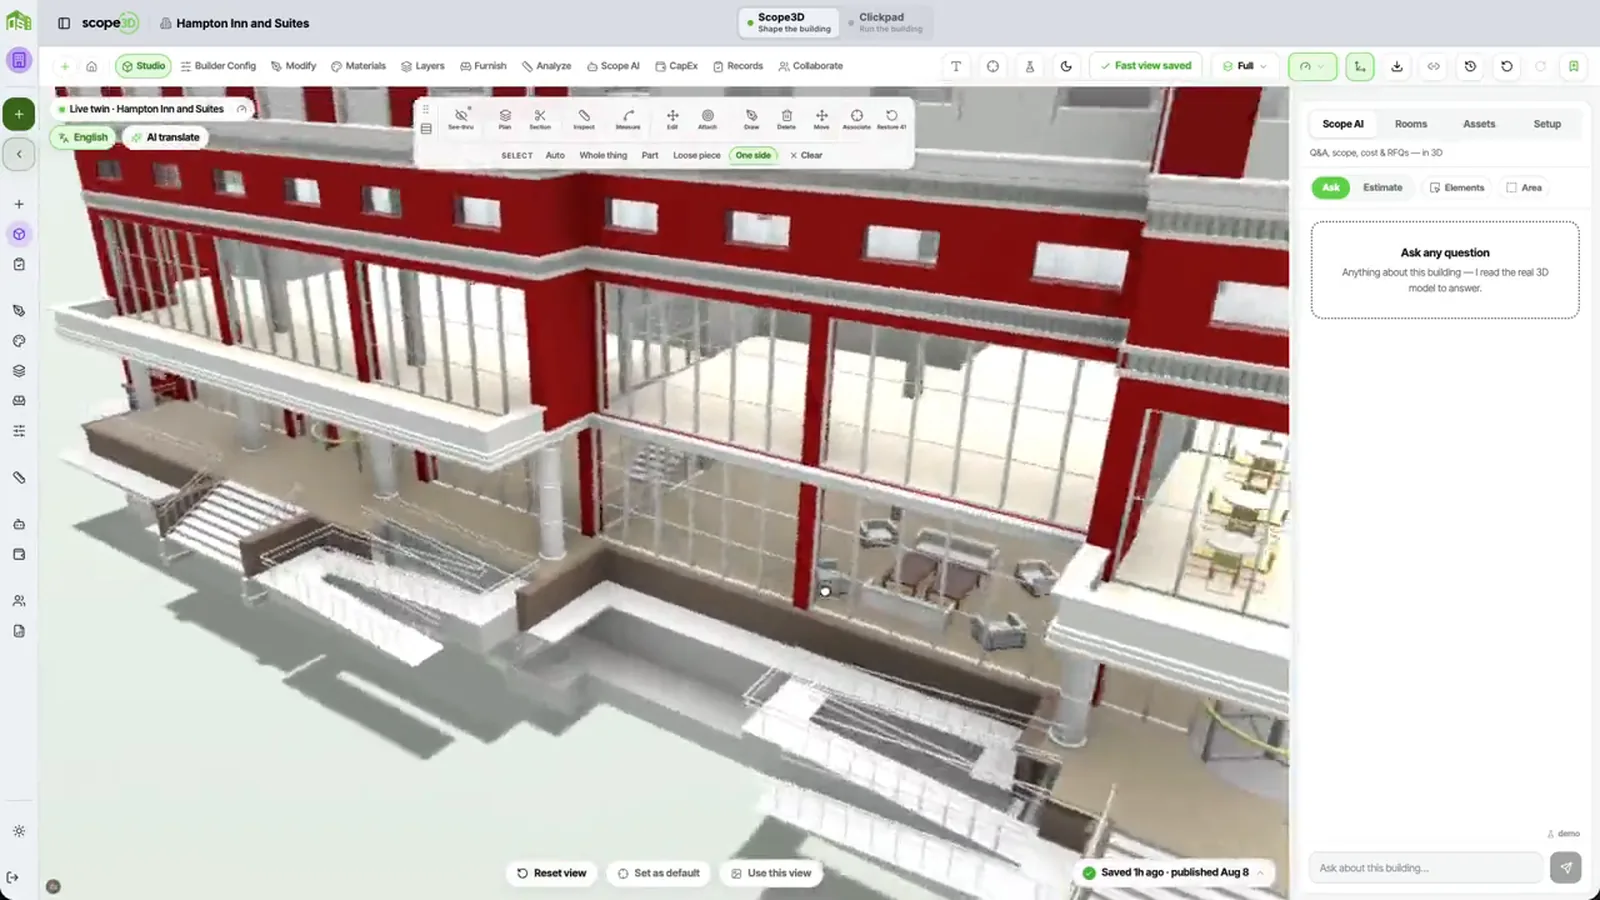This screenshot has height=900, width=1600.
Task: Open the Attach tool
Action: 707,119
